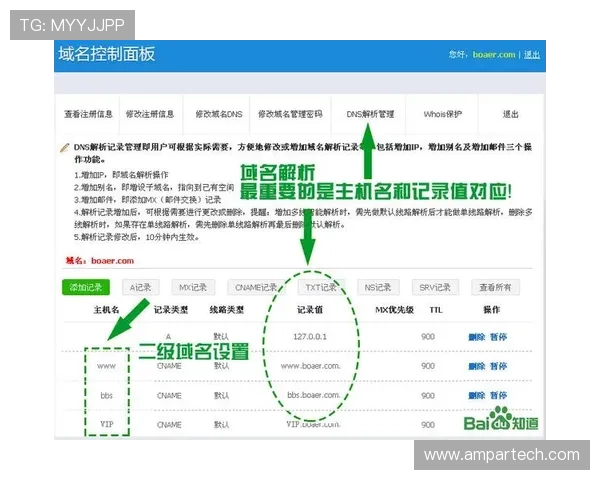Image resolution: width=600 pixels, height=480 pixels.
Task: Click the red 域名: boaer.com label
Action: click(99, 261)
